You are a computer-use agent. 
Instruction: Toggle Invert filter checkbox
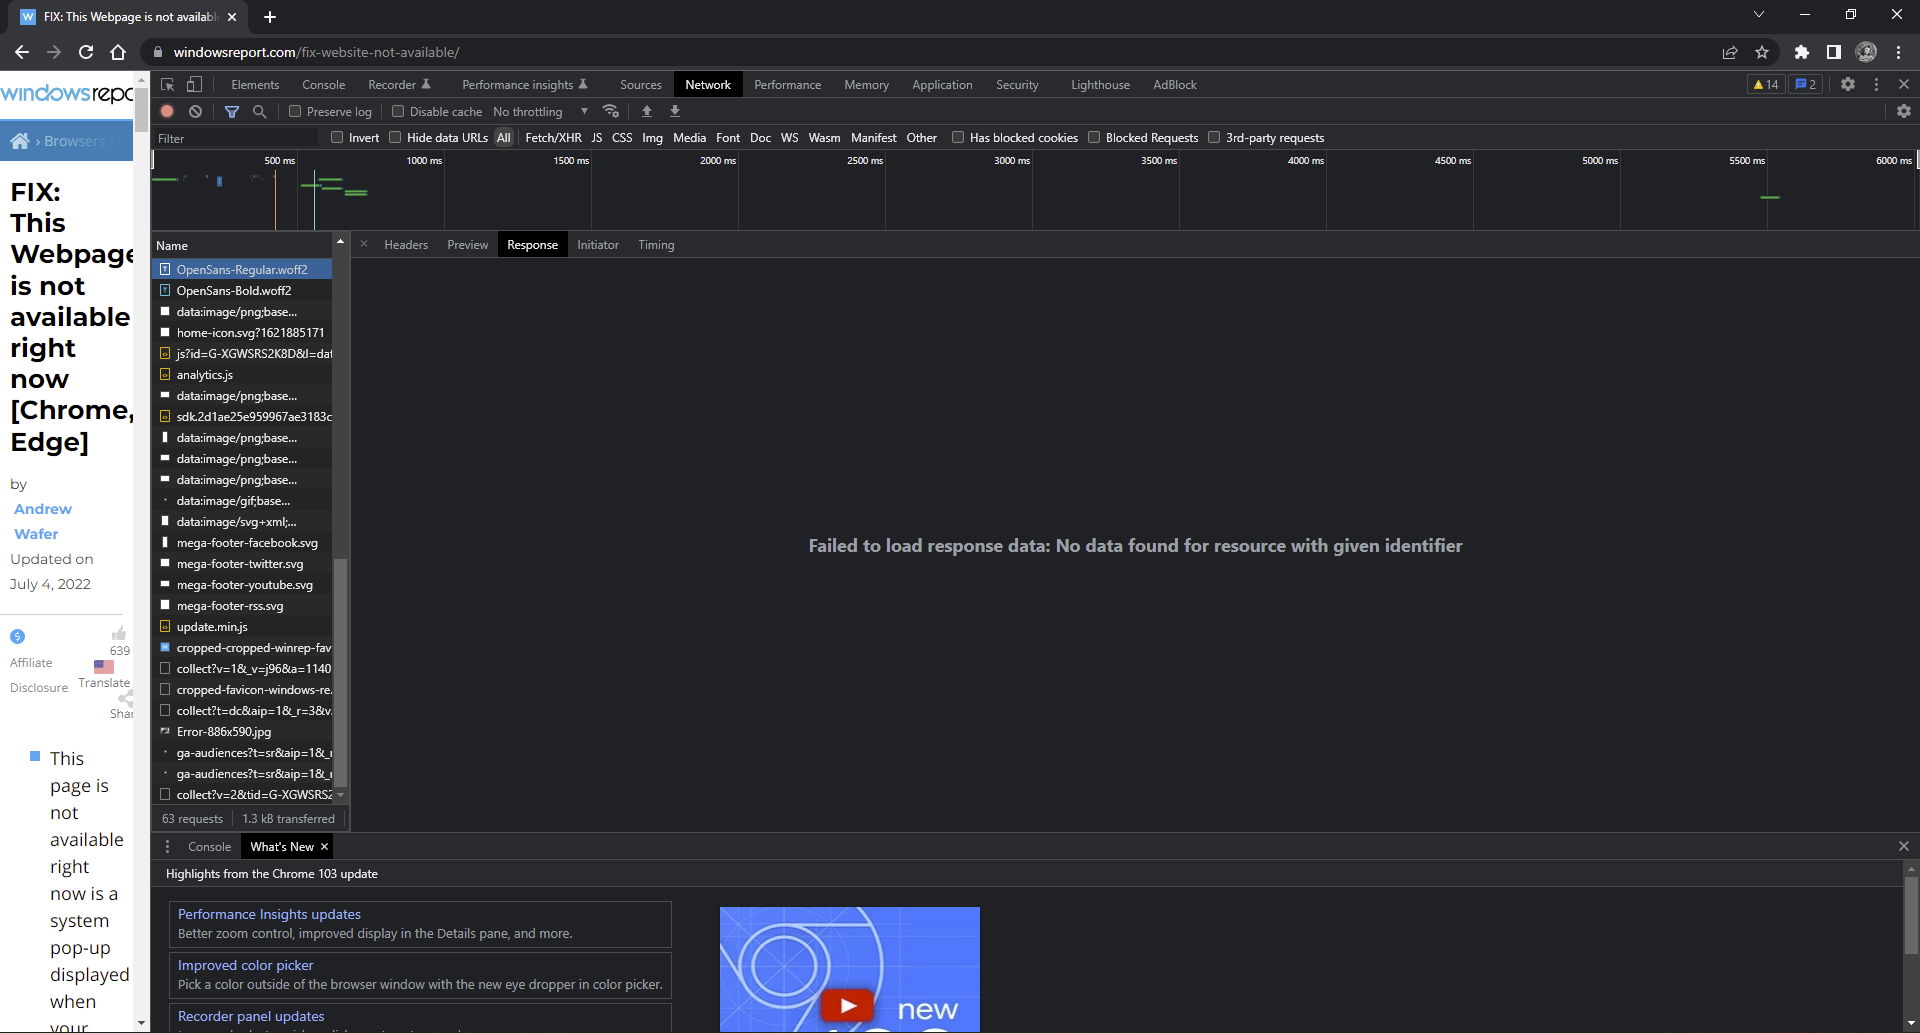pos(337,137)
